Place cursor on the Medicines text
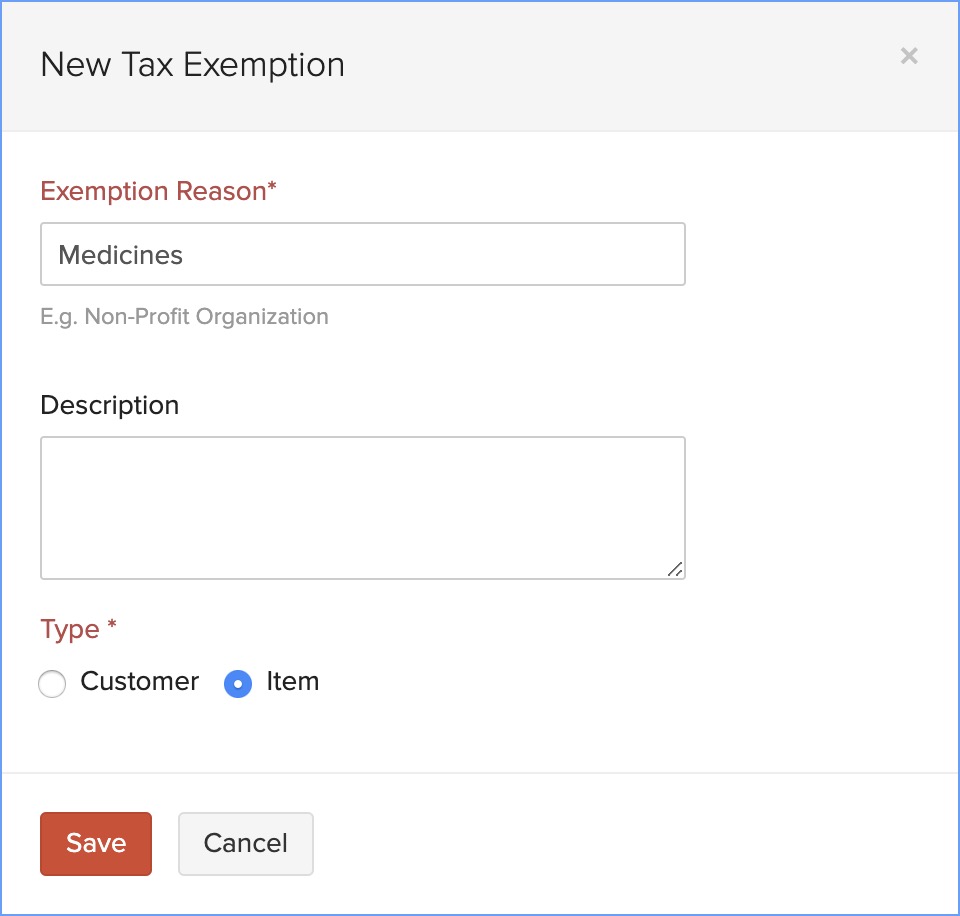960x916 pixels. (x=121, y=255)
